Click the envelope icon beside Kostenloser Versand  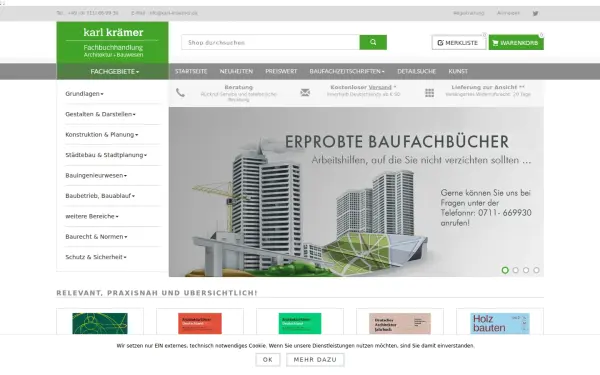coord(305,93)
